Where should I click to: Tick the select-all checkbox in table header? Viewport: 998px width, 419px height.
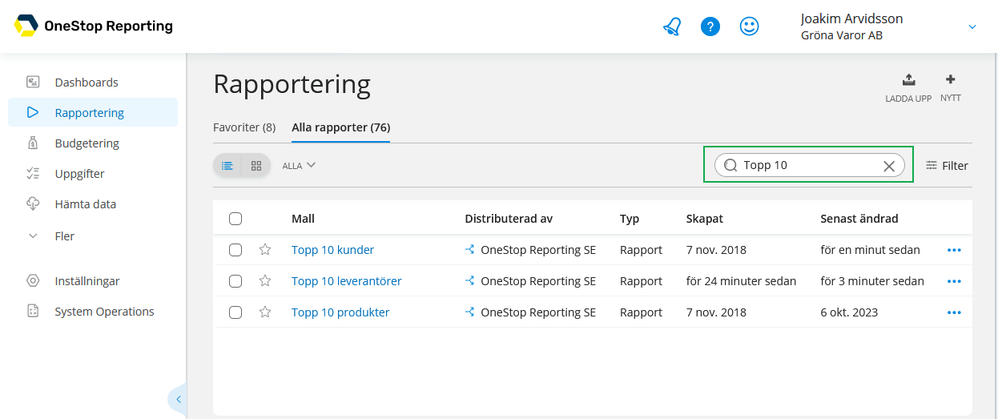click(x=235, y=219)
